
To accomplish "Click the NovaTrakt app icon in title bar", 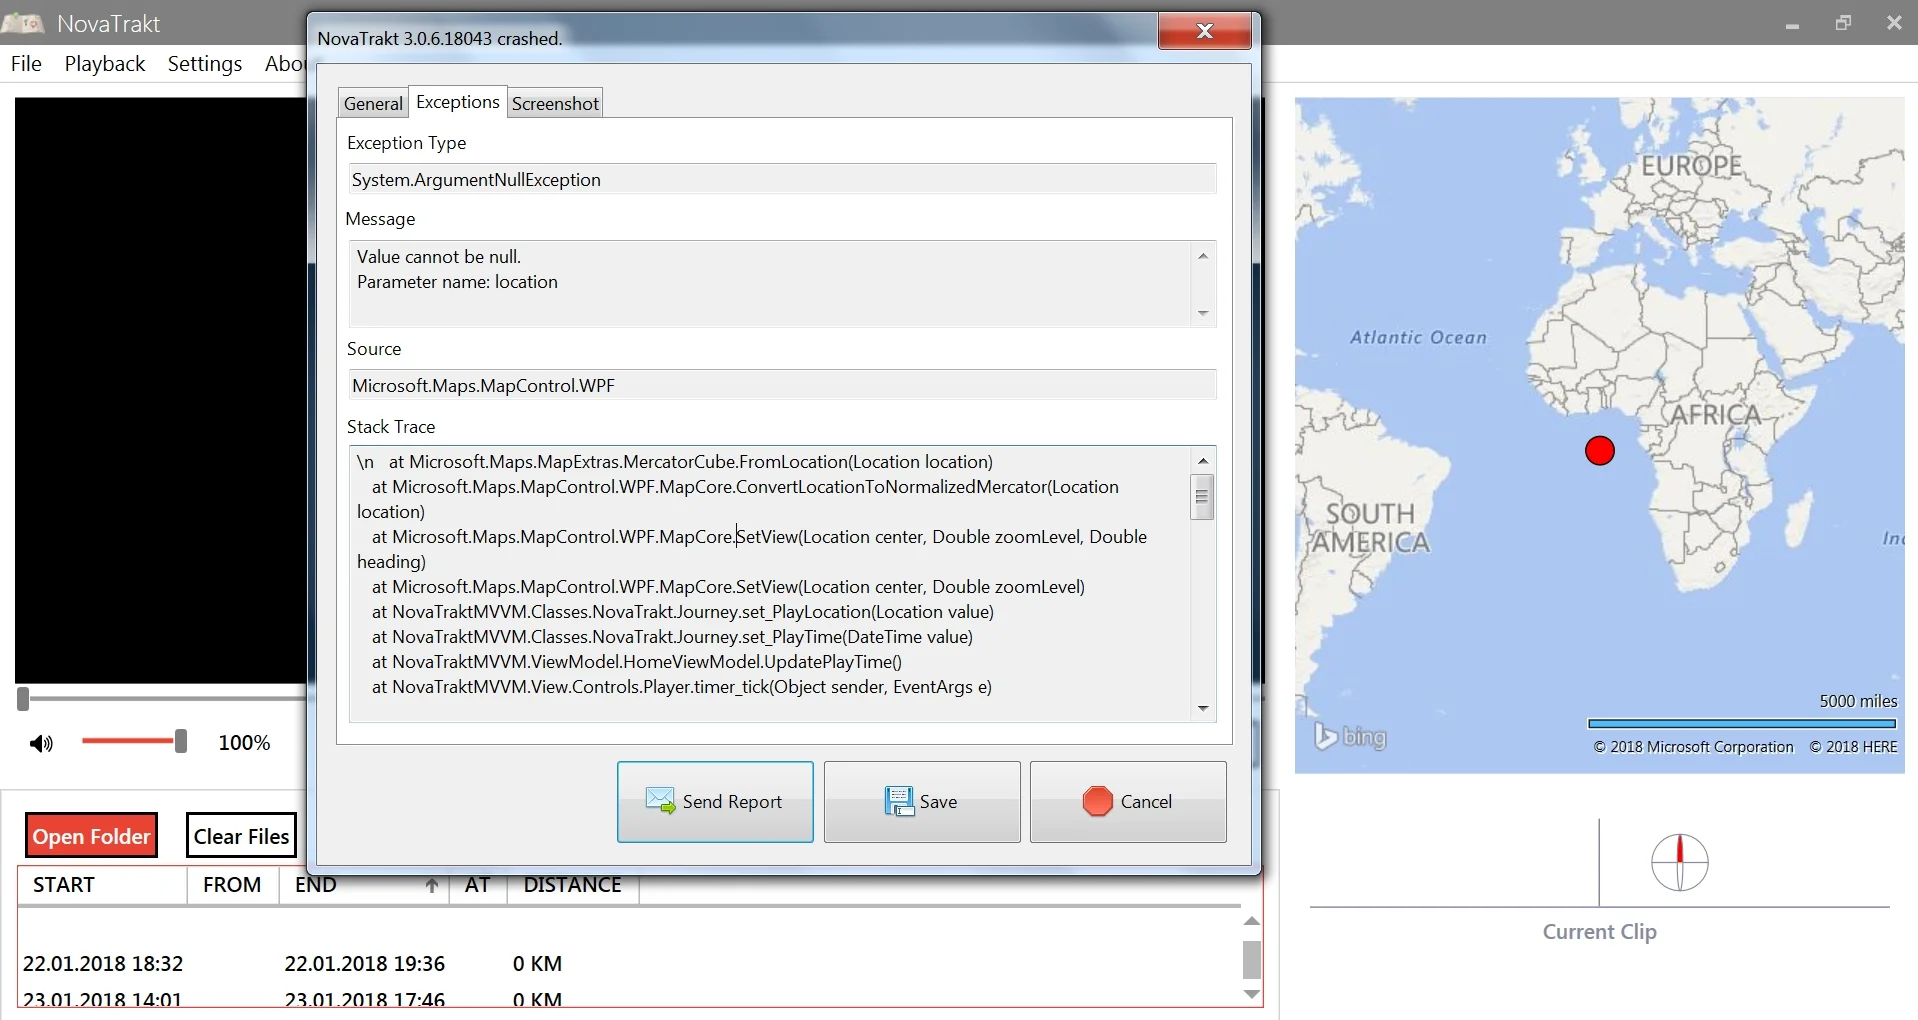I will [x=23, y=23].
